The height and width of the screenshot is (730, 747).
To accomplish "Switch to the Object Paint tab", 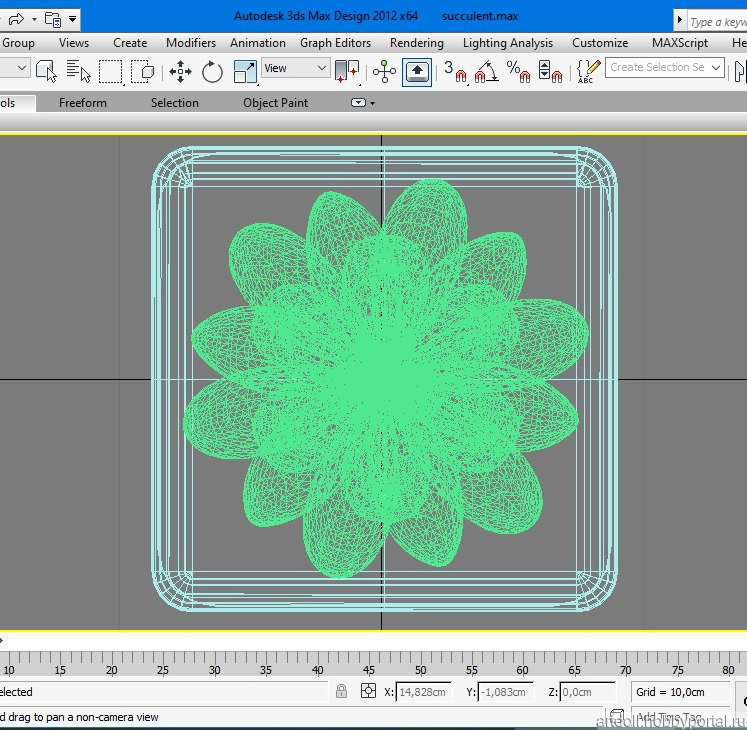I will [x=275, y=103].
